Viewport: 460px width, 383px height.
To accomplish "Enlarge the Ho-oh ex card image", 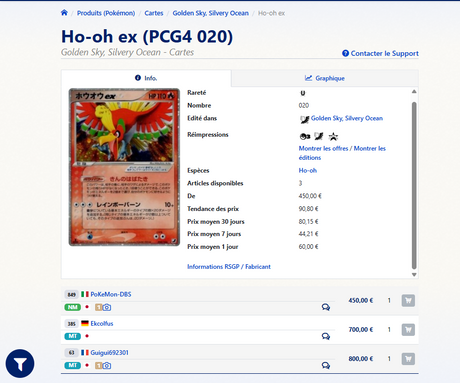I will pyautogui.click(x=124, y=167).
